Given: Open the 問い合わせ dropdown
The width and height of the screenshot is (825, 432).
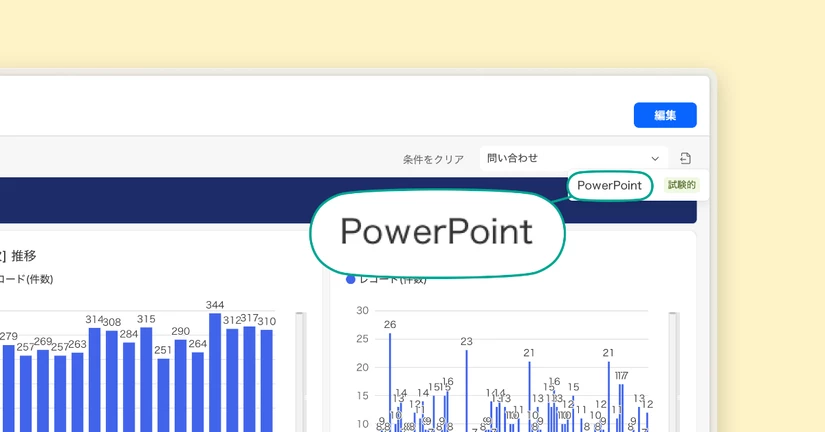Looking at the screenshot, I should 574,158.
